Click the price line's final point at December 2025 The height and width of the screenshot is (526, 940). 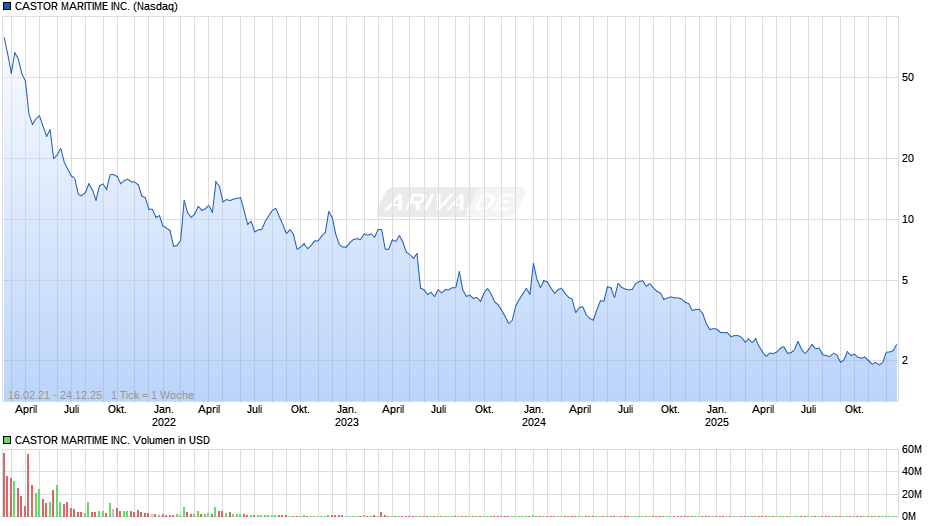pos(896,345)
